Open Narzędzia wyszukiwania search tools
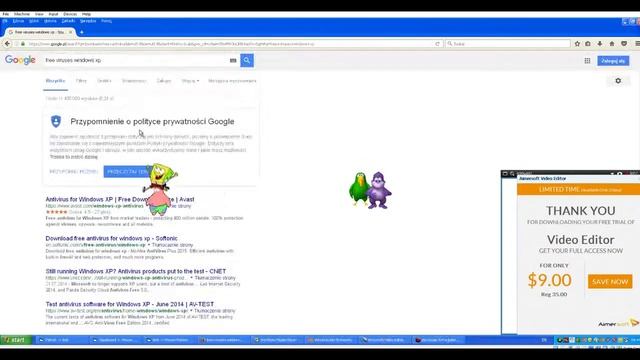Image resolution: width=640 pixels, height=360 pixels. pos(232,81)
